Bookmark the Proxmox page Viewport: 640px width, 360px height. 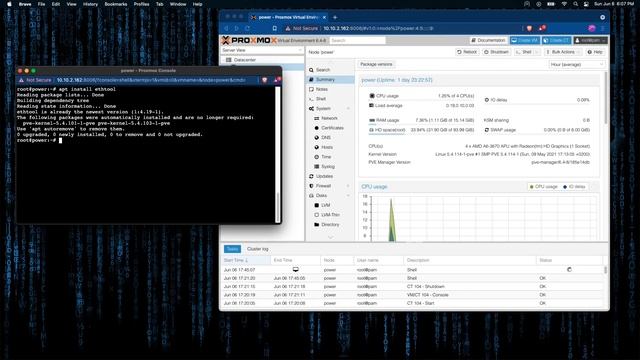275,28
